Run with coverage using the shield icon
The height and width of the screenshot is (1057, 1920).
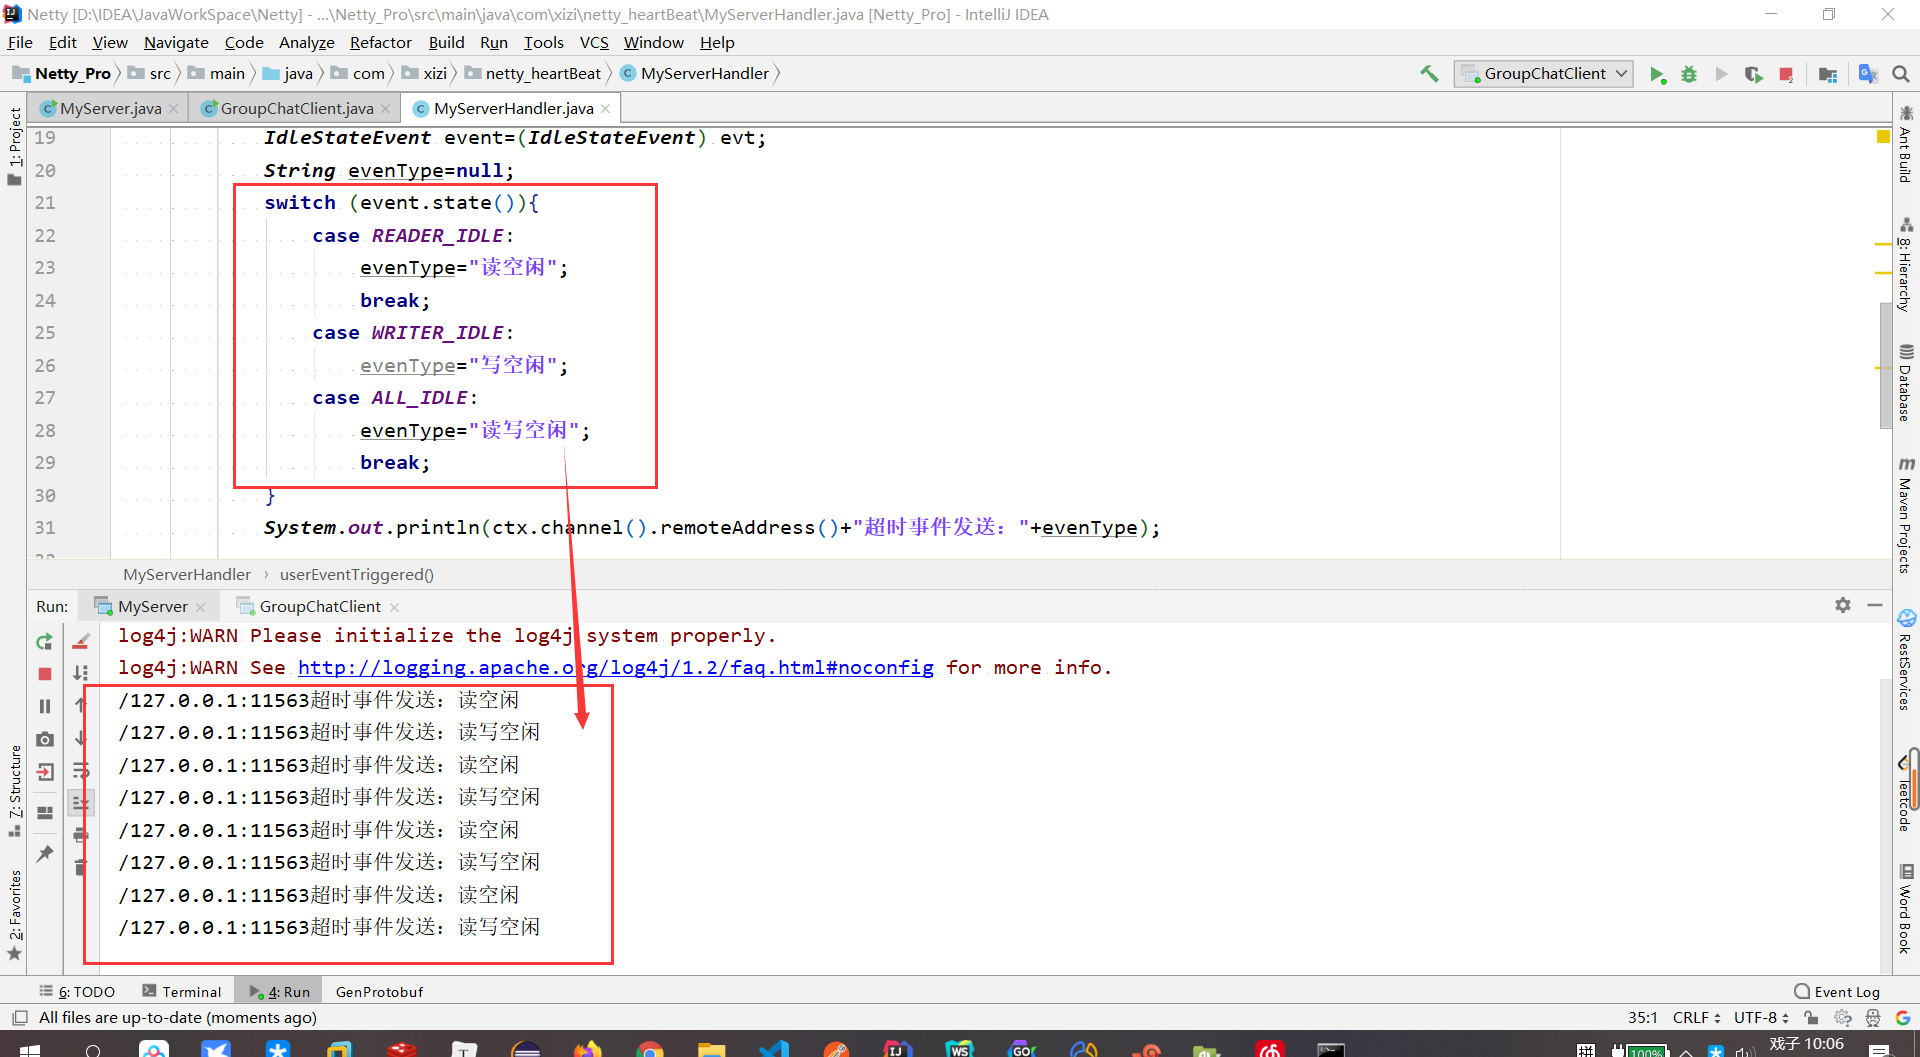point(1753,74)
